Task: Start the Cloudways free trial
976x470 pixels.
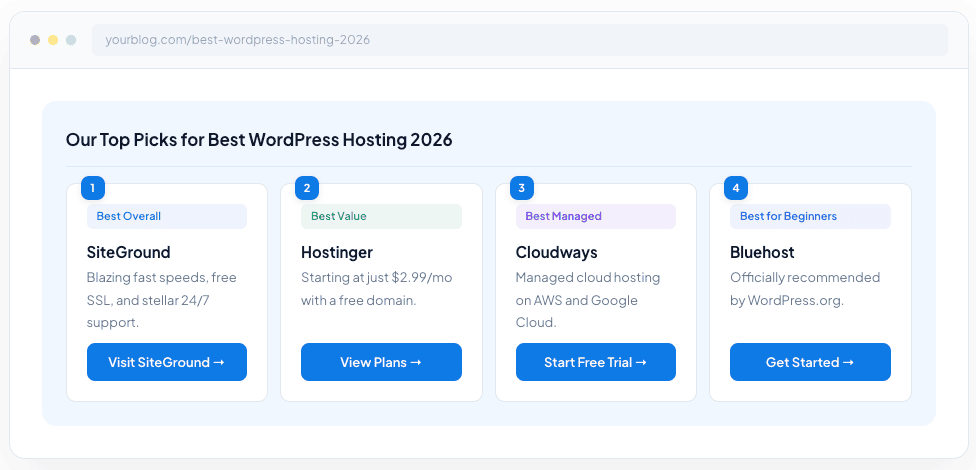Action: coord(596,362)
